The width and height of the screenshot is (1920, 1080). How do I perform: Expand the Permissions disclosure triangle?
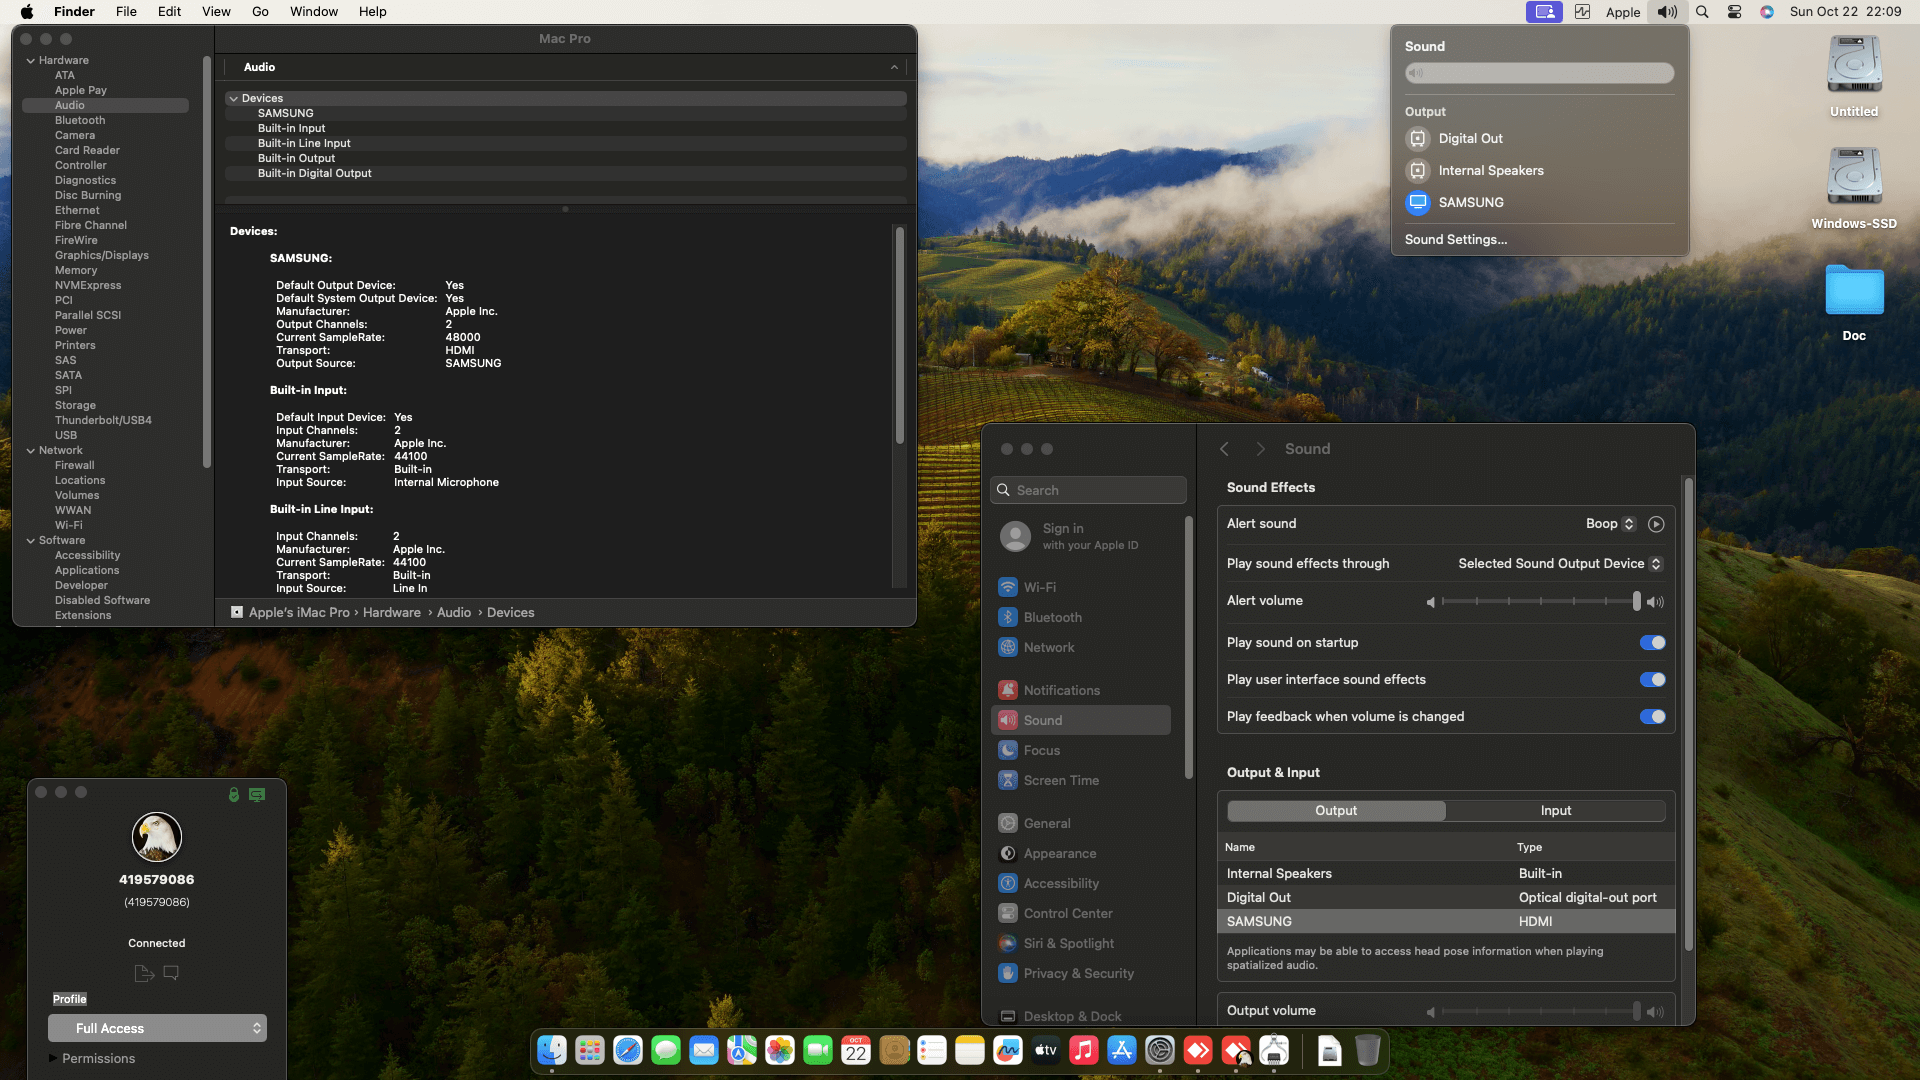tap(52, 1058)
